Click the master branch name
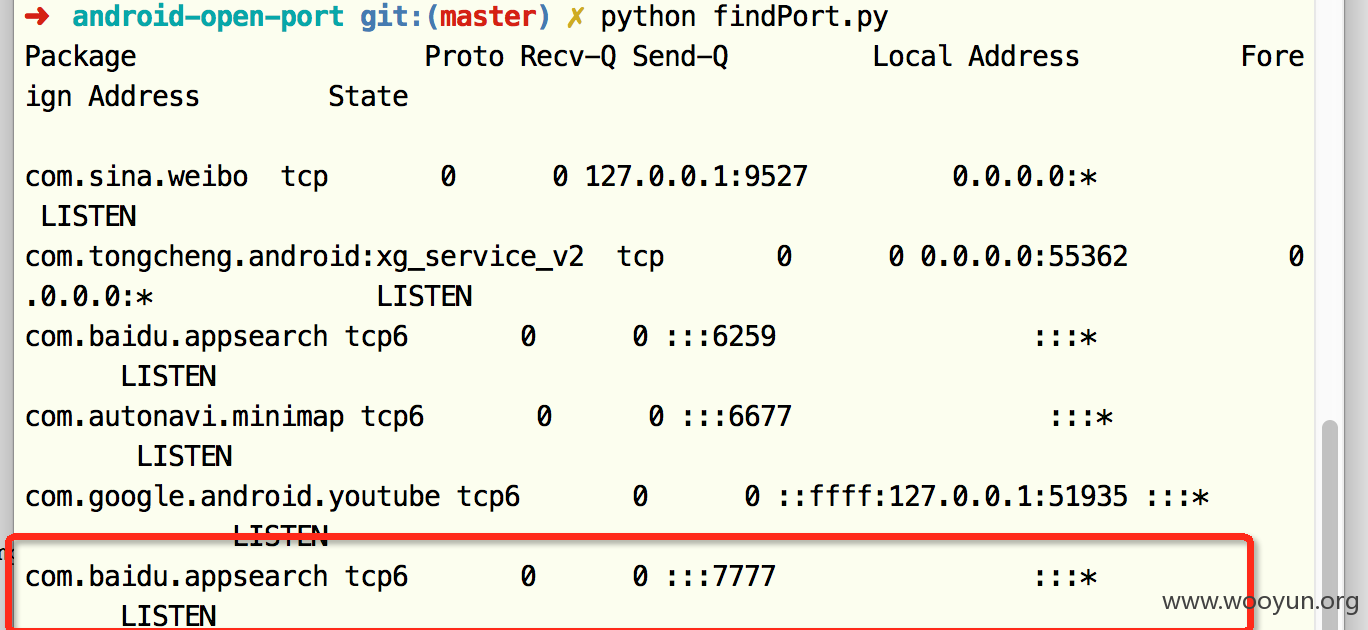 pyautogui.click(x=488, y=17)
